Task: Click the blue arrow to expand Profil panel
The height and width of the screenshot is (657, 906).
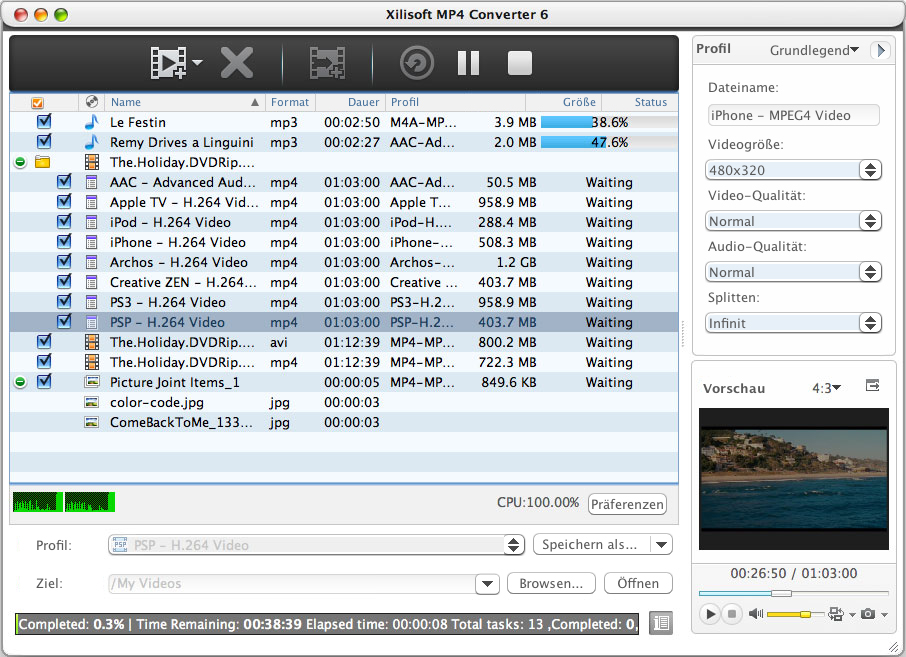Action: [x=881, y=50]
